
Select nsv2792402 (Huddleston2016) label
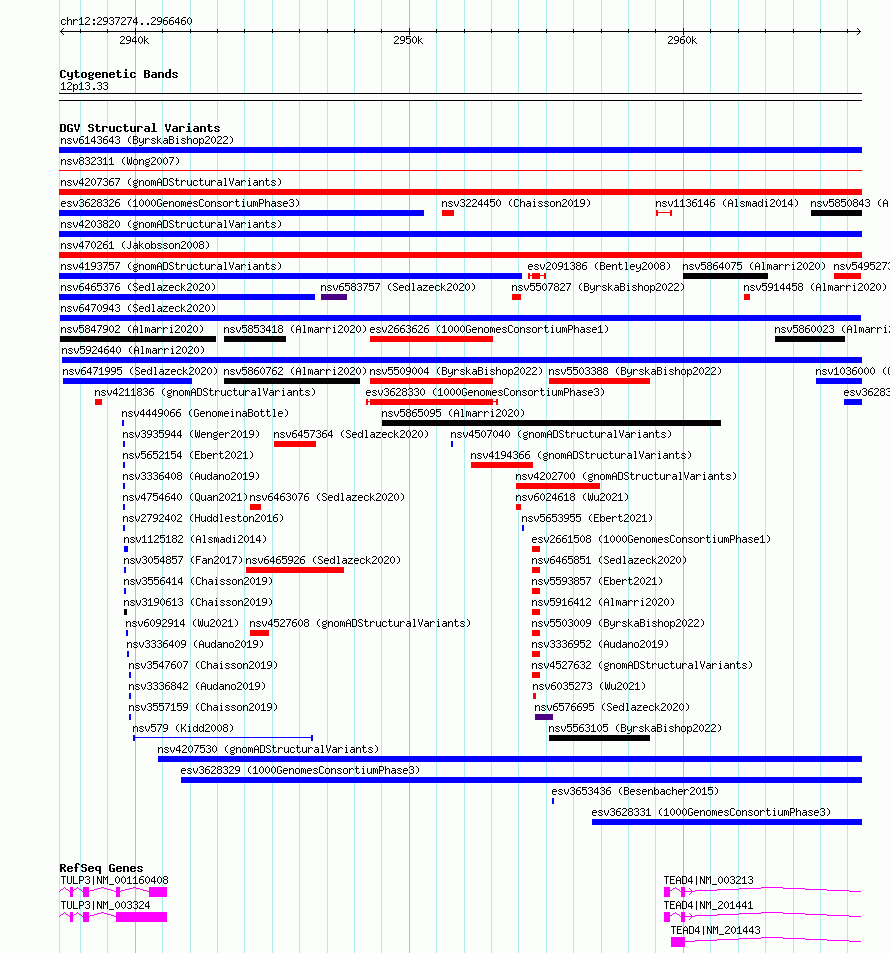click(203, 518)
